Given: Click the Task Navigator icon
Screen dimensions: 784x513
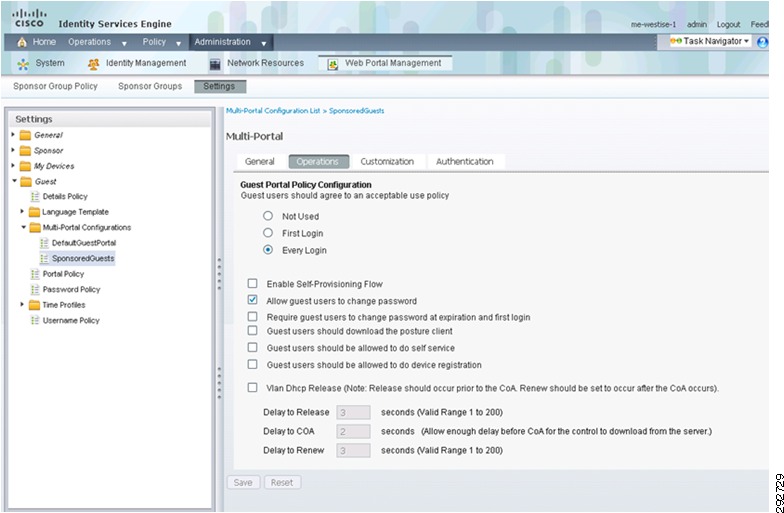Looking at the screenshot, I should (x=676, y=42).
